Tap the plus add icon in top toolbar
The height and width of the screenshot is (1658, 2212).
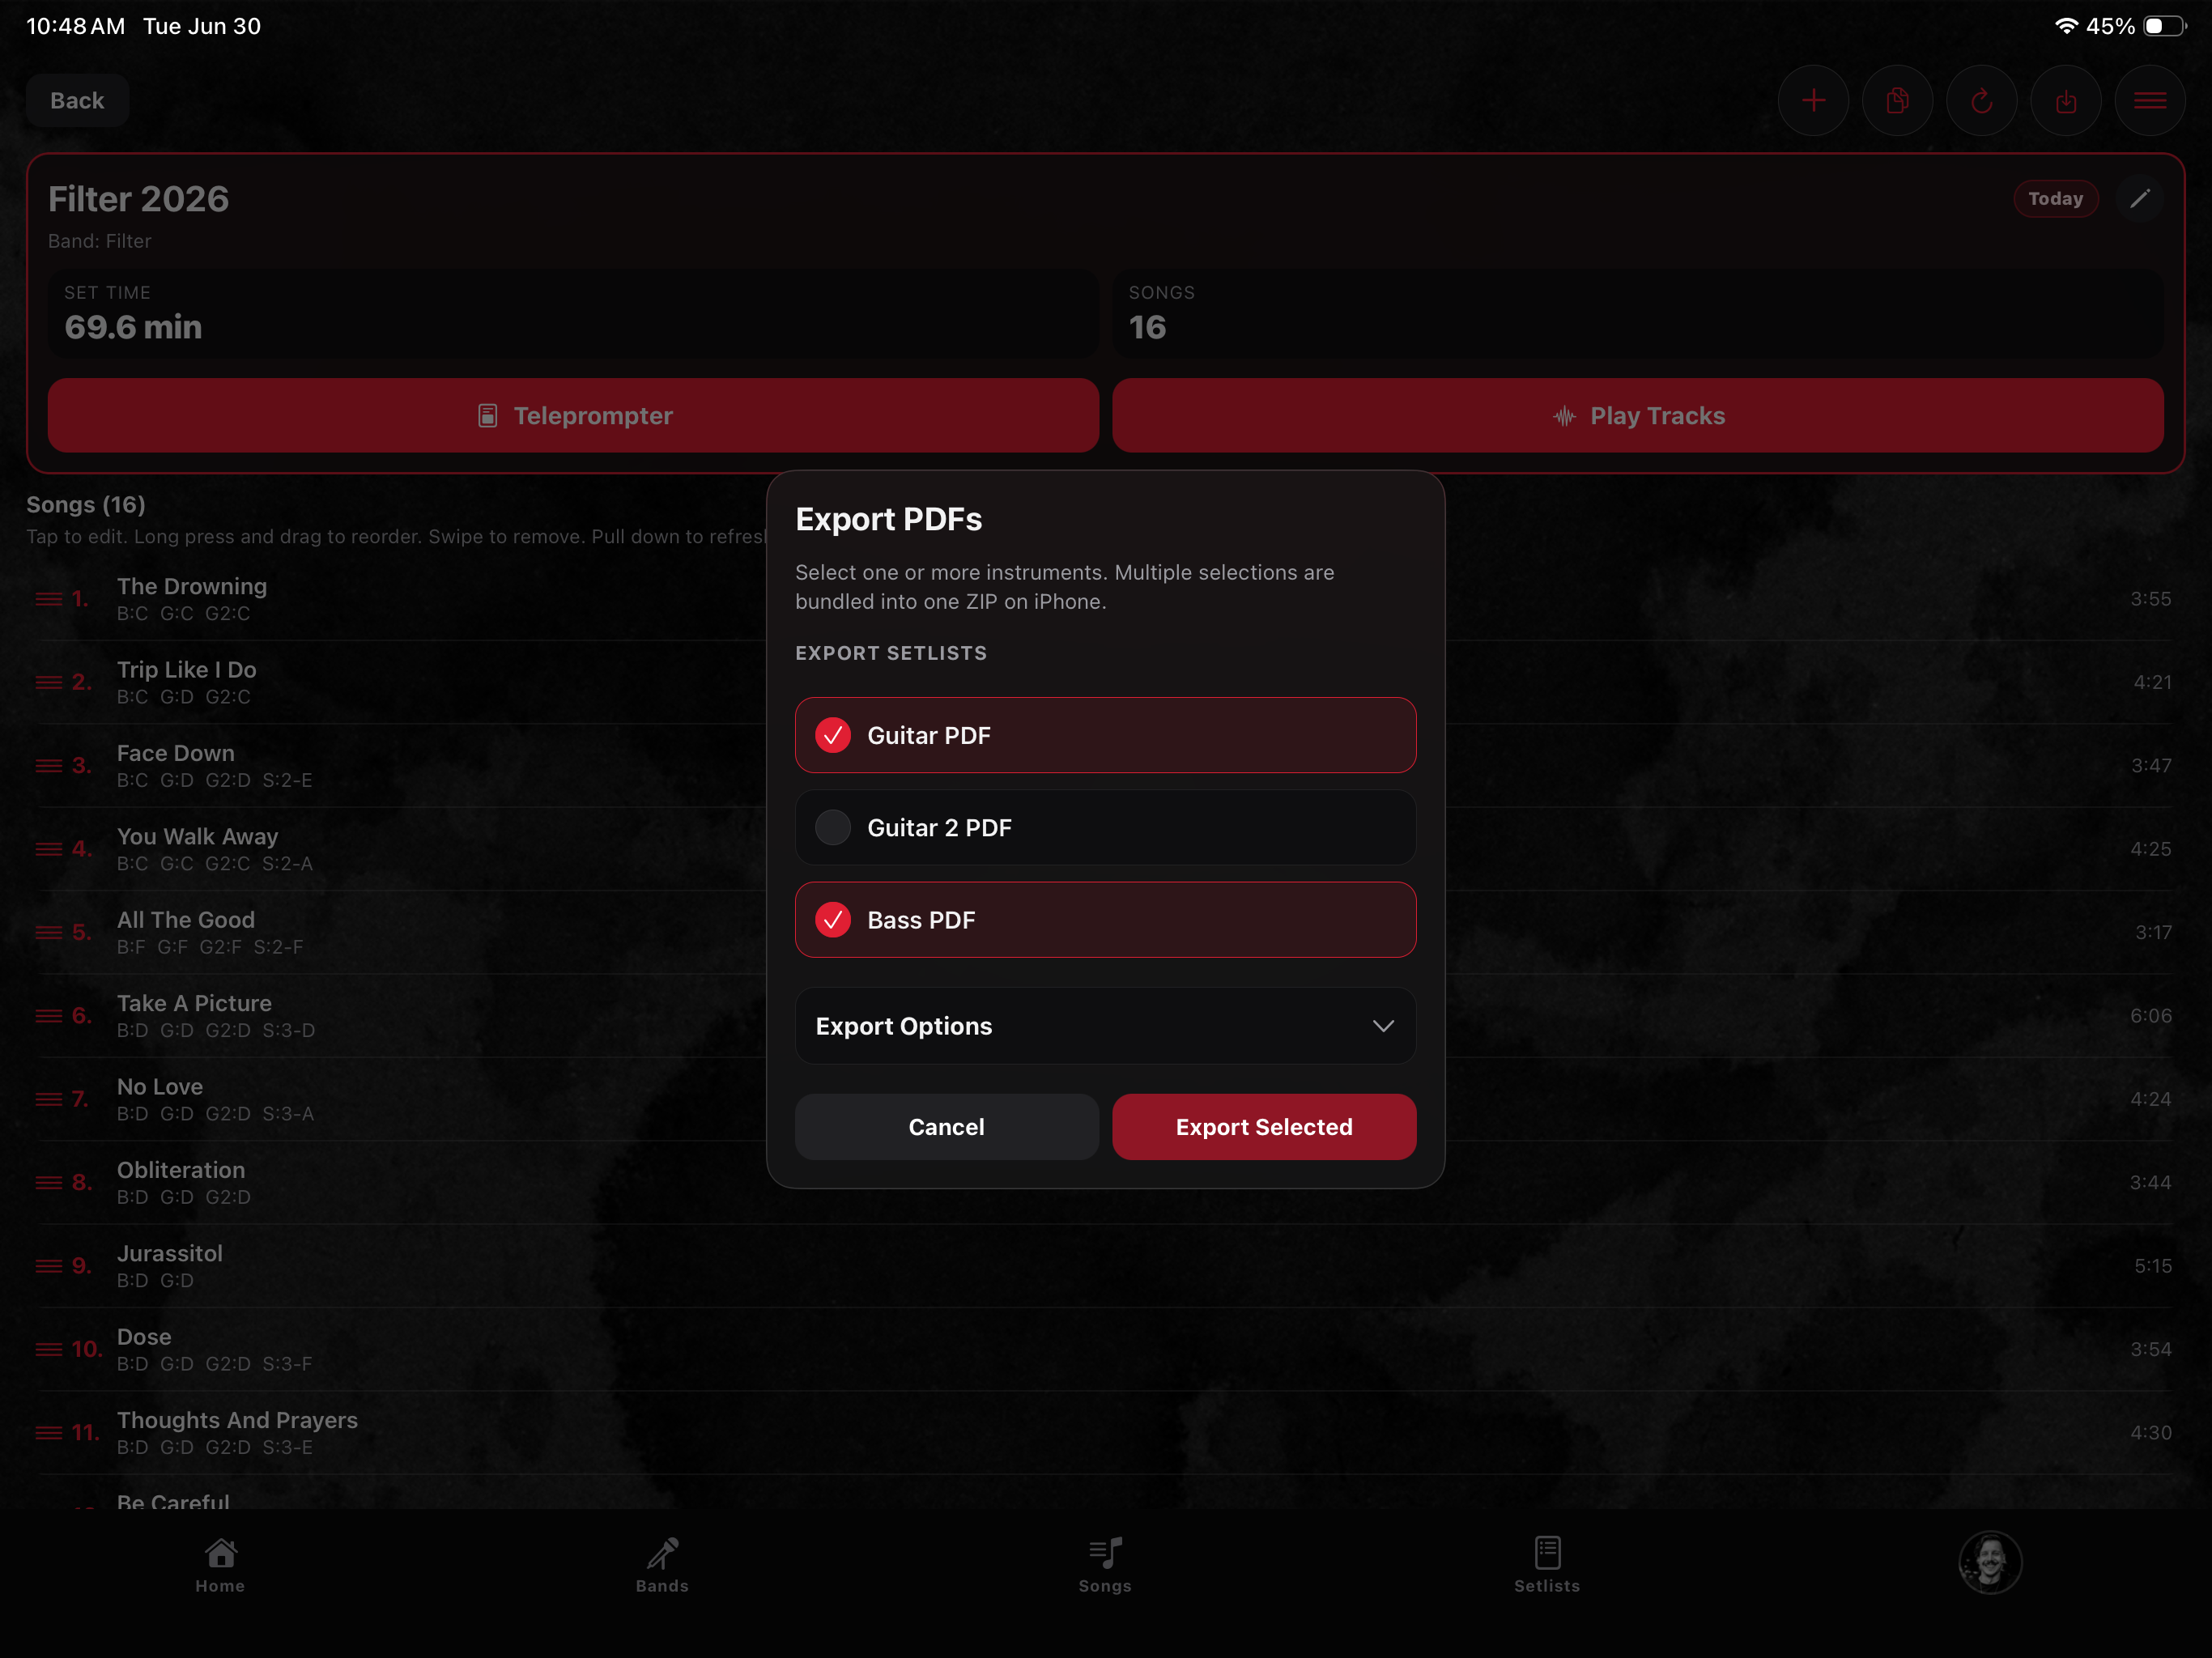(1813, 101)
